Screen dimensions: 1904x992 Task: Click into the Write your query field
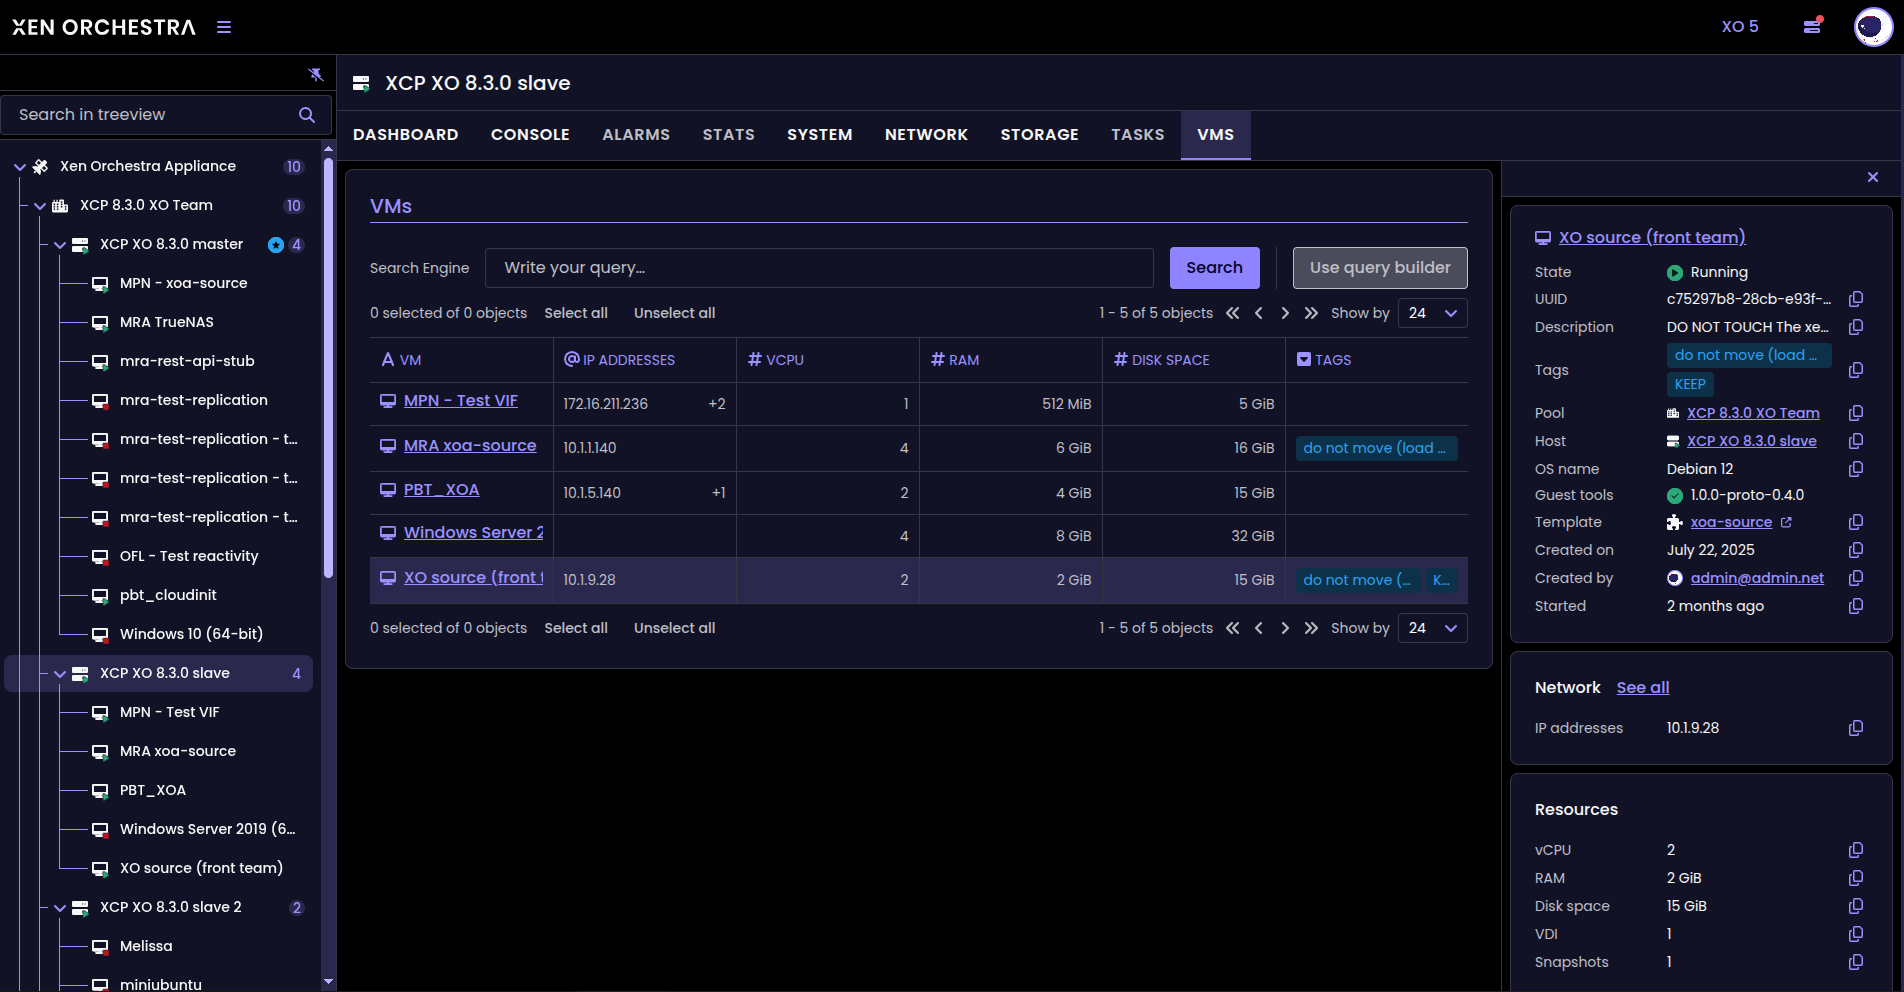[x=818, y=268]
